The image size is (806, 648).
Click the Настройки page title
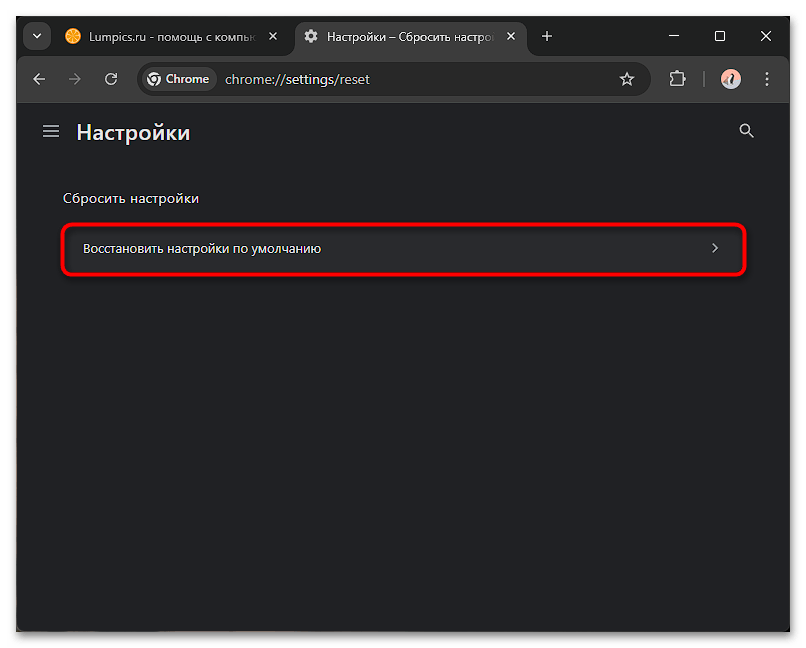pyautogui.click(x=133, y=133)
